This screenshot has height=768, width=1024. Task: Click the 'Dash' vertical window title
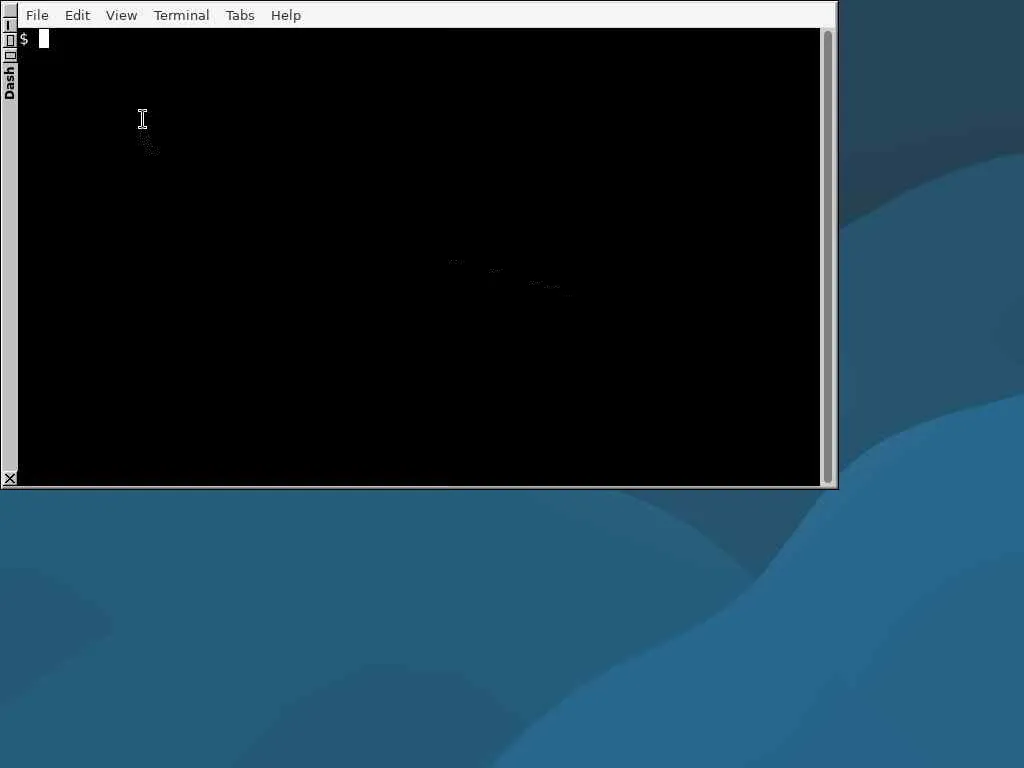point(9,82)
